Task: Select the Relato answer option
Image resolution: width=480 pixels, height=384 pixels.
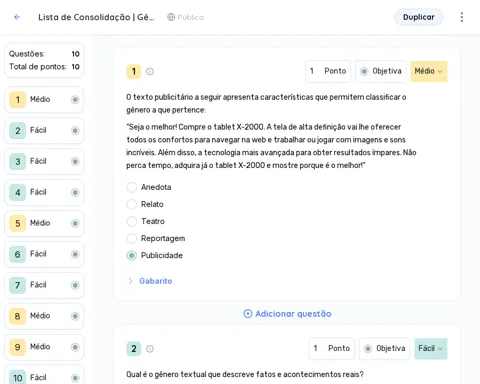Action: (132, 204)
